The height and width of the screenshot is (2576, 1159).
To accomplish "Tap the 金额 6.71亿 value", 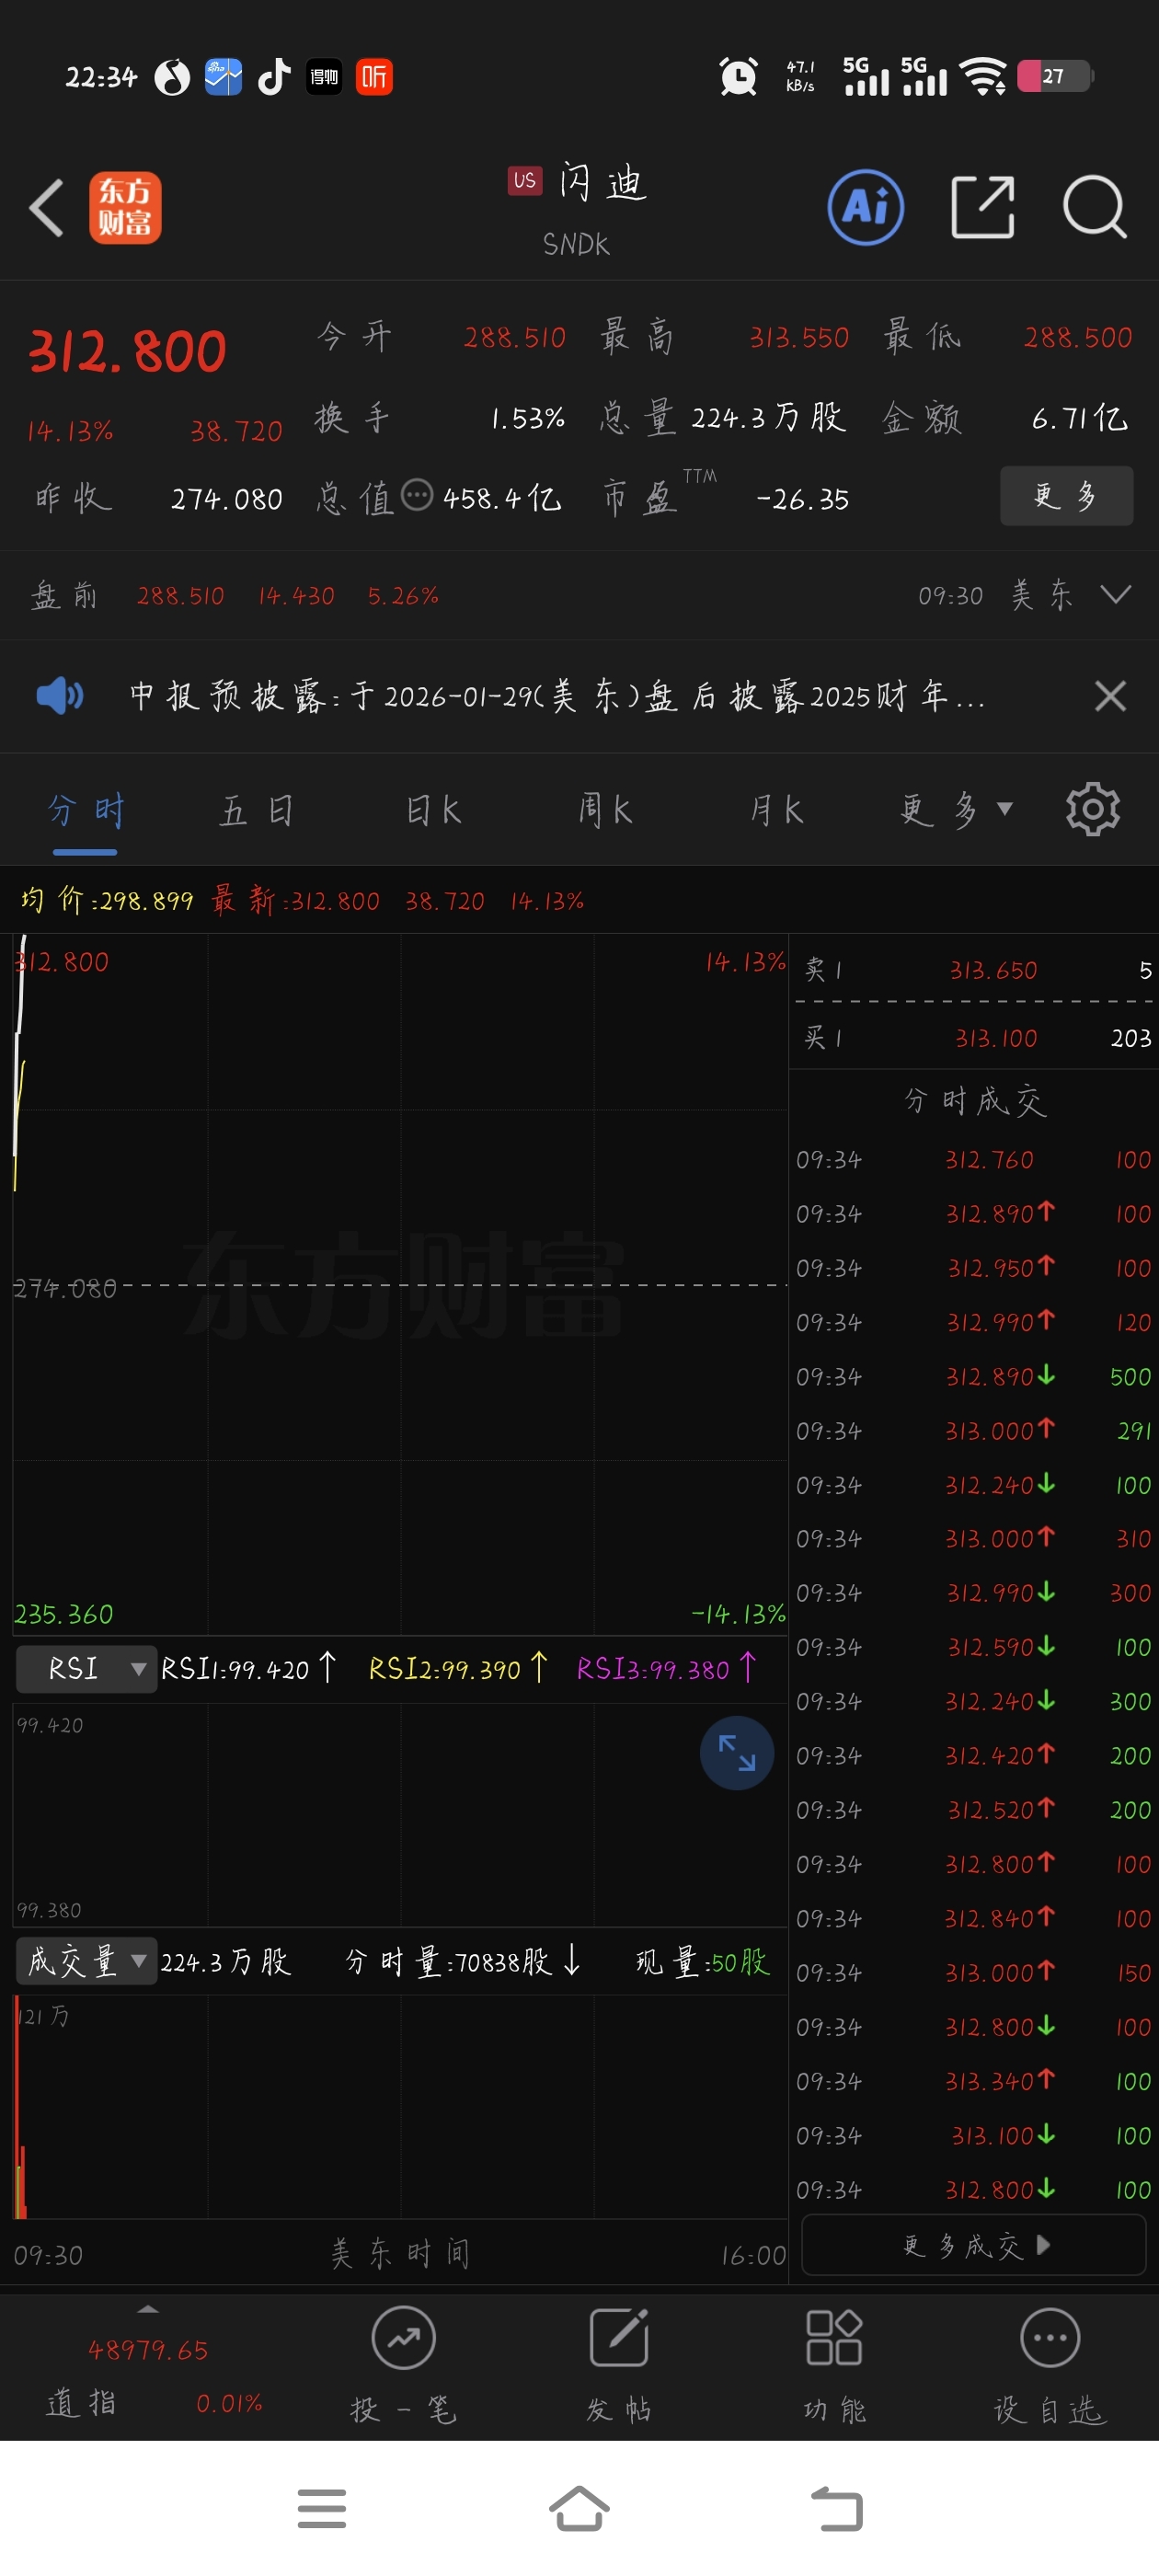I will [x=1080, y=417].
